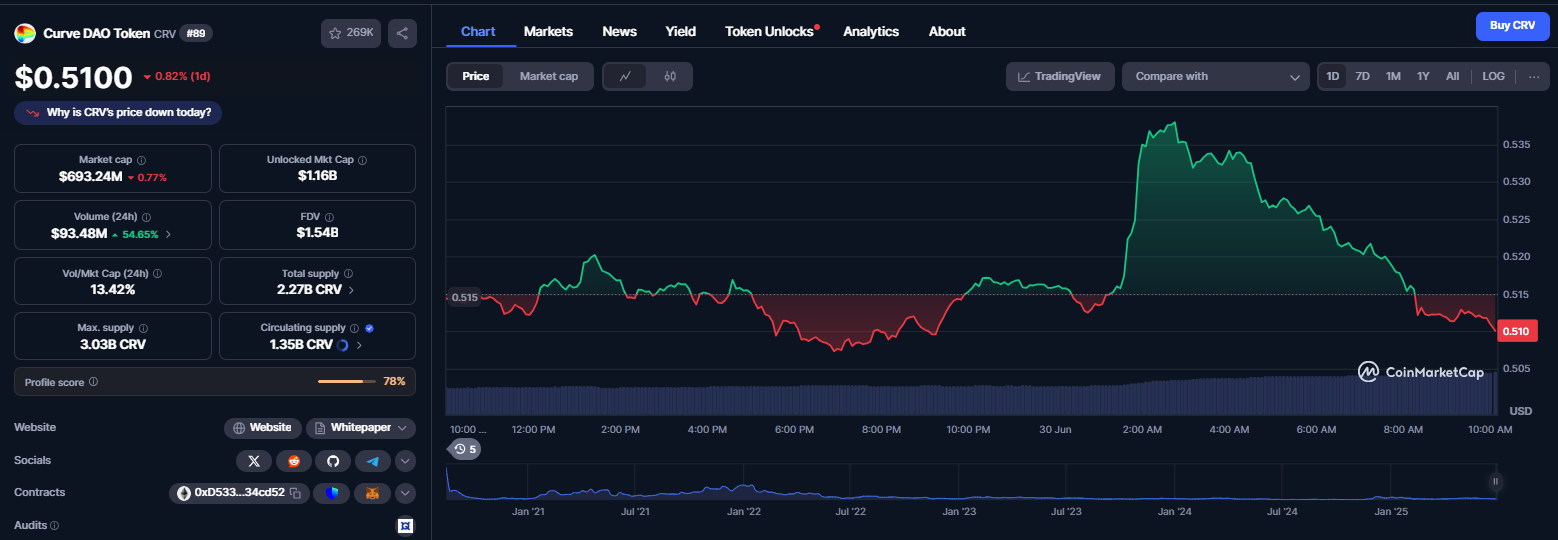Add CRV to watchlist with star icon
The image size is (1558, 540).
[351, 33]
